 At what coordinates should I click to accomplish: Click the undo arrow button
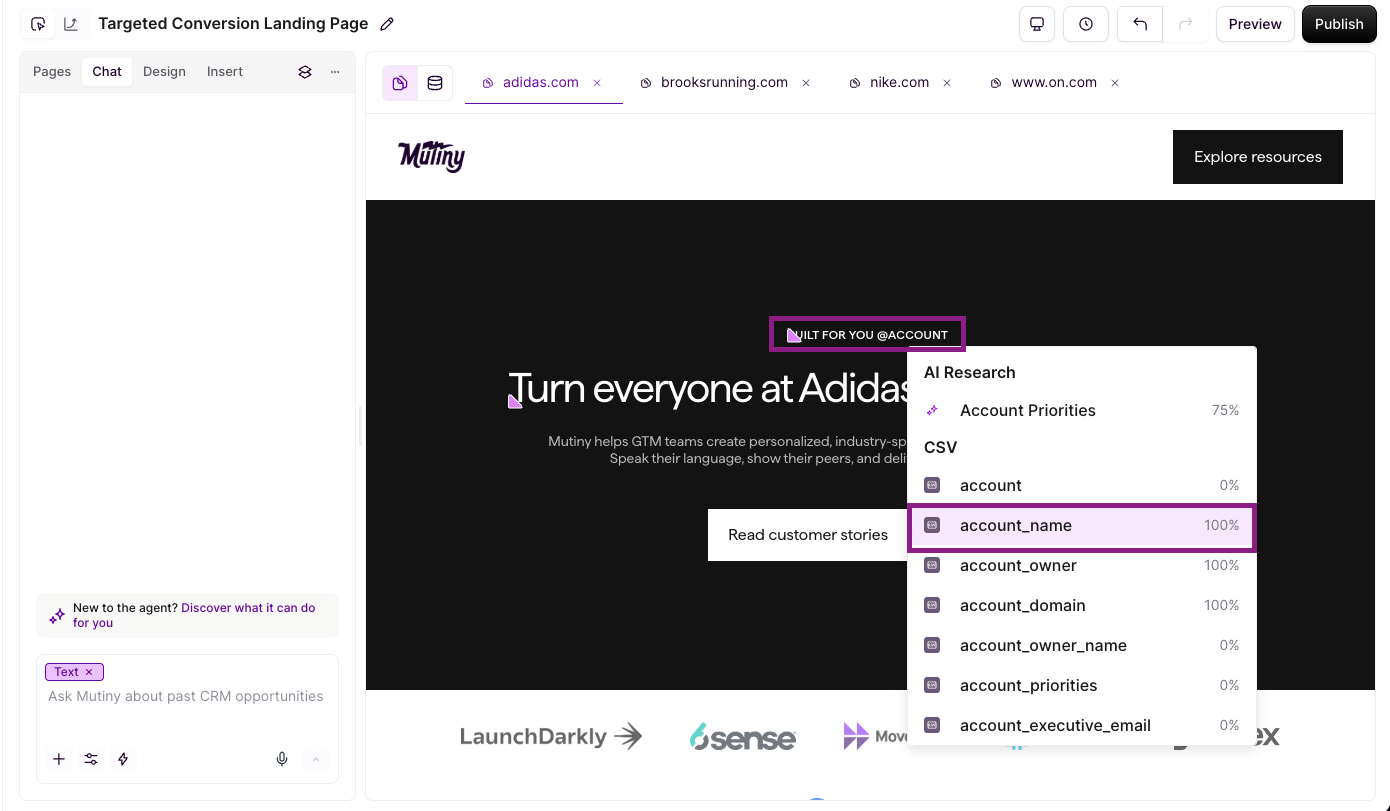(x=1140, y=24)
